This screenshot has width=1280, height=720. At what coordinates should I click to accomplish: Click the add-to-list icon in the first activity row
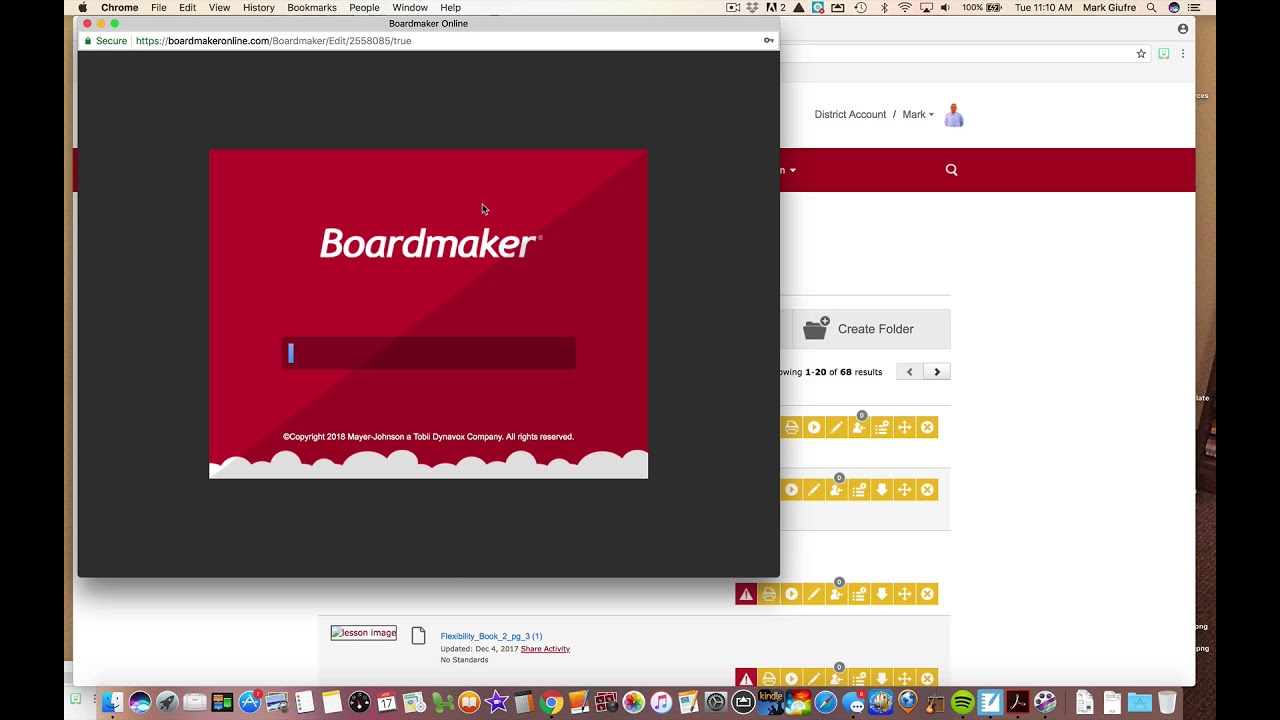tap(882, 428)
